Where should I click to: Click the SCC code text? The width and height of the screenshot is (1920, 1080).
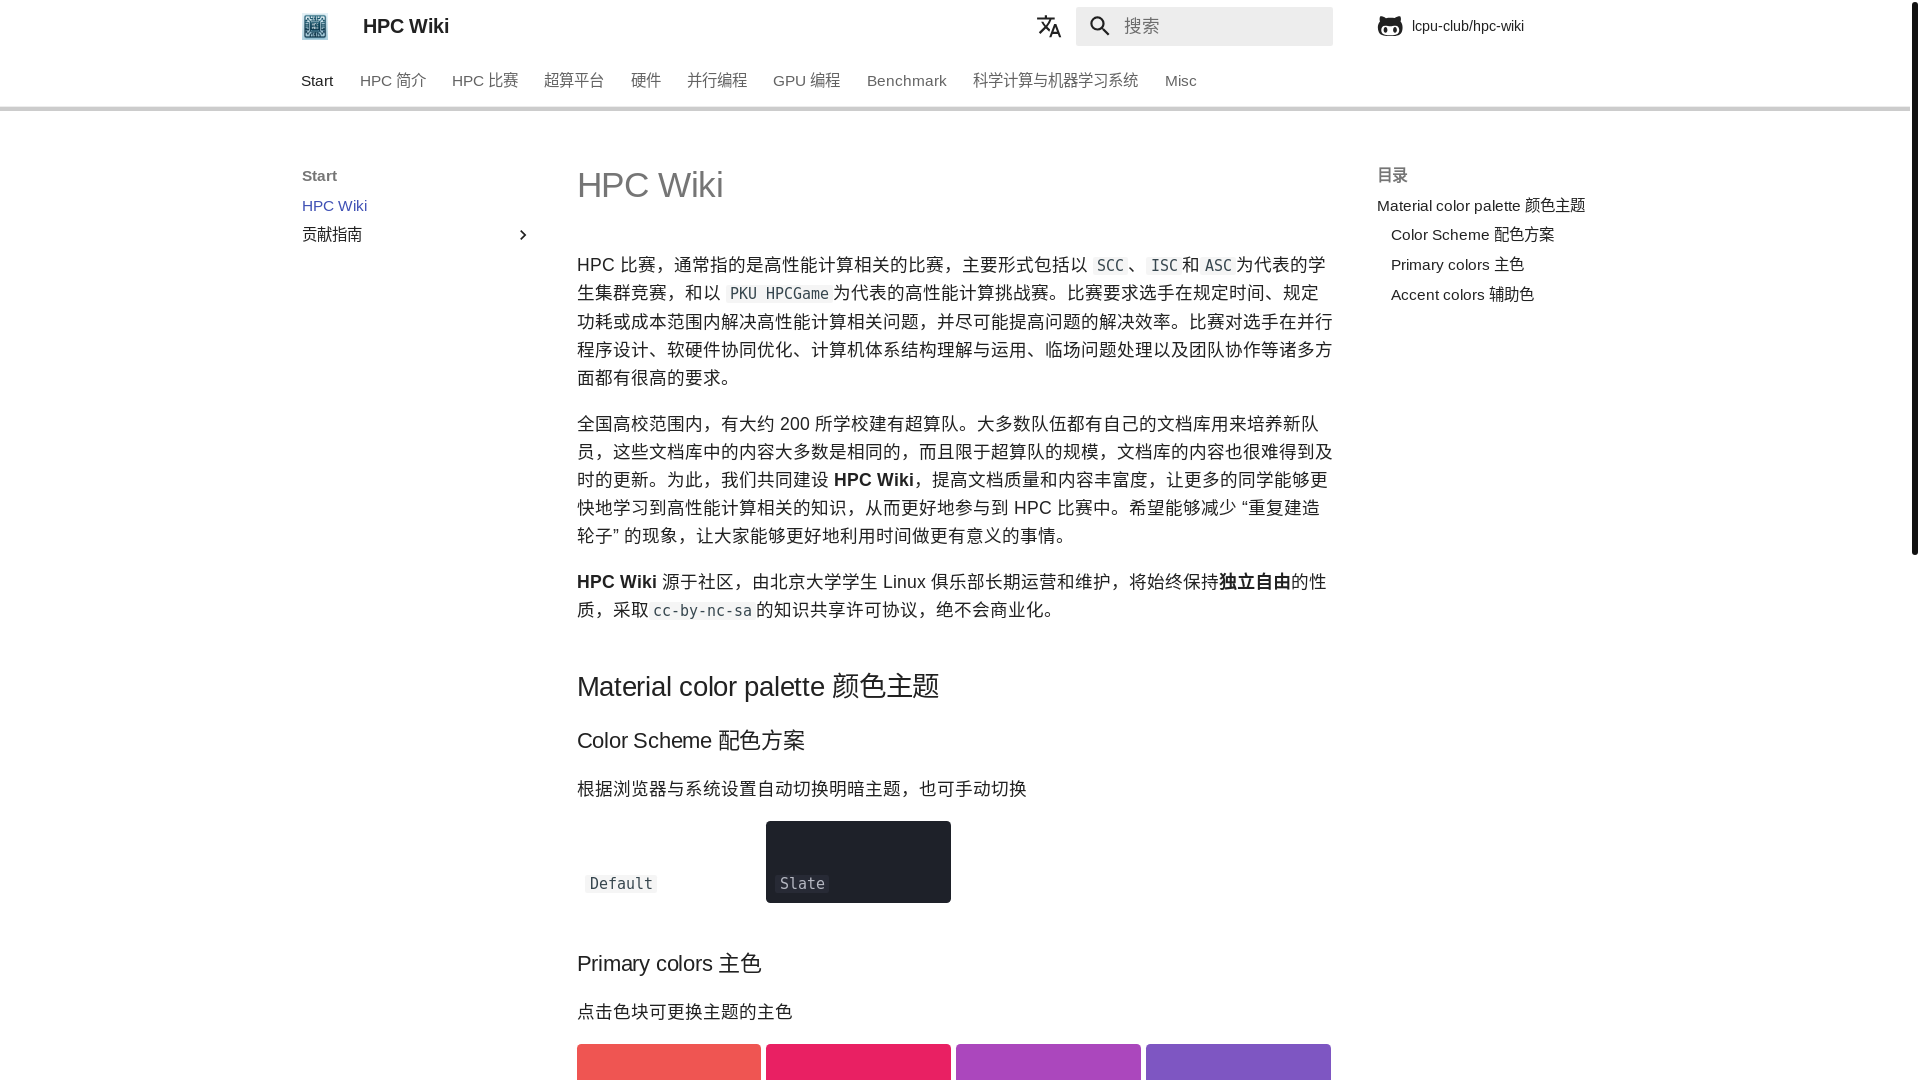(x=1110, y=266)
